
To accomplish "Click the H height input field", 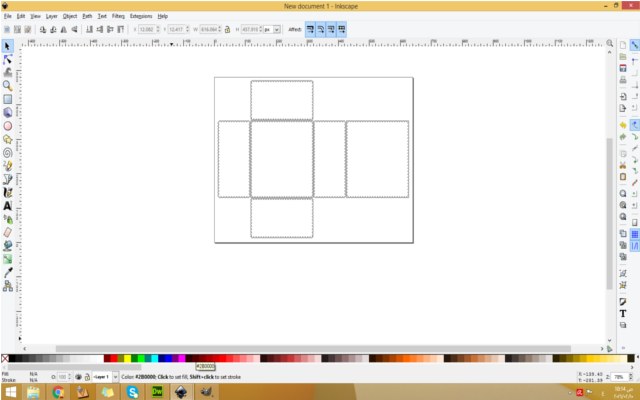I will tap(250, 29).
